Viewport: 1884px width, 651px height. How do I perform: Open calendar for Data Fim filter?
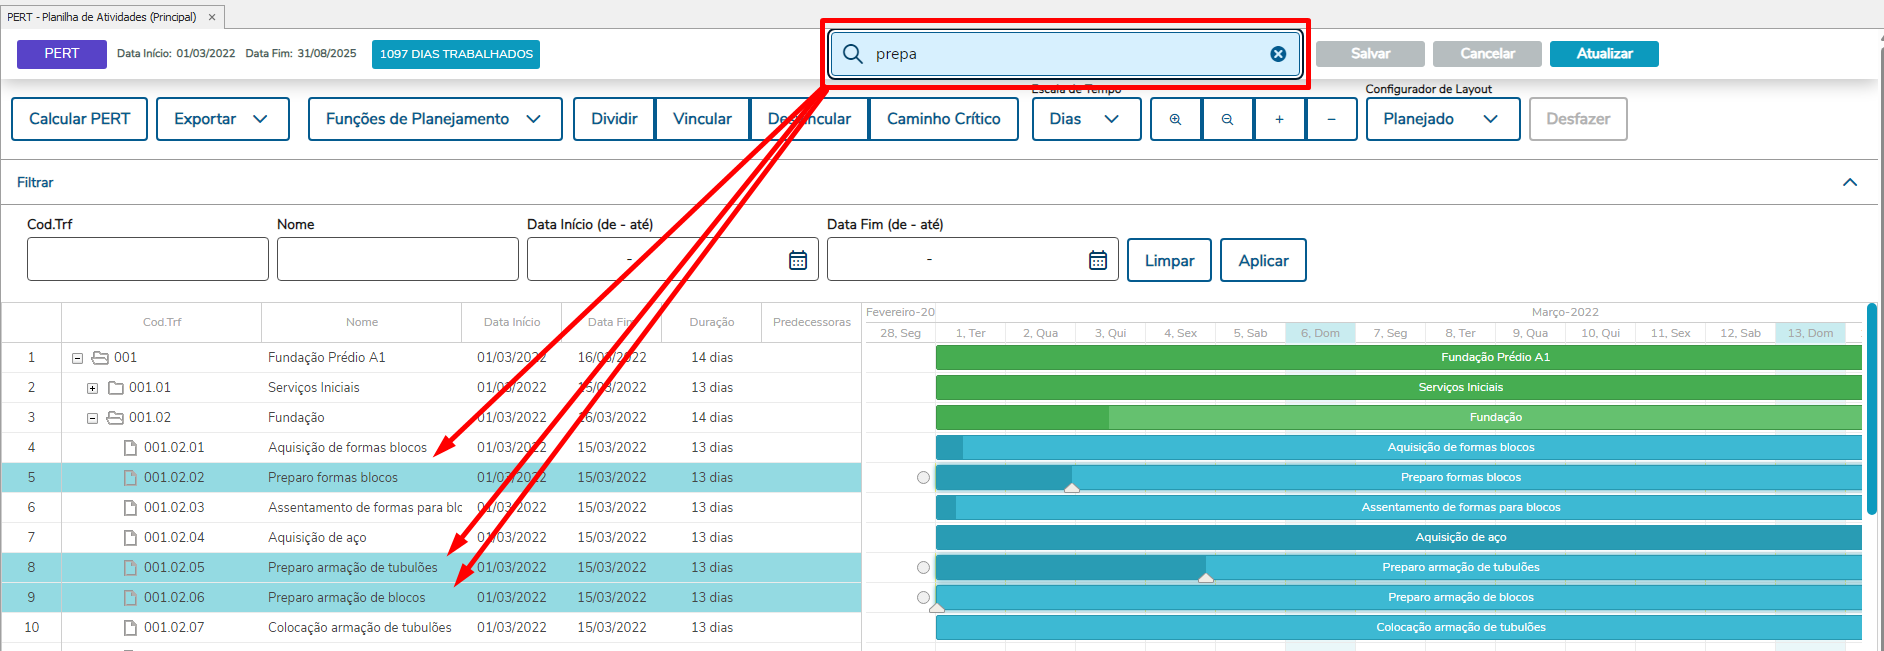click(x=1098, y=260)
